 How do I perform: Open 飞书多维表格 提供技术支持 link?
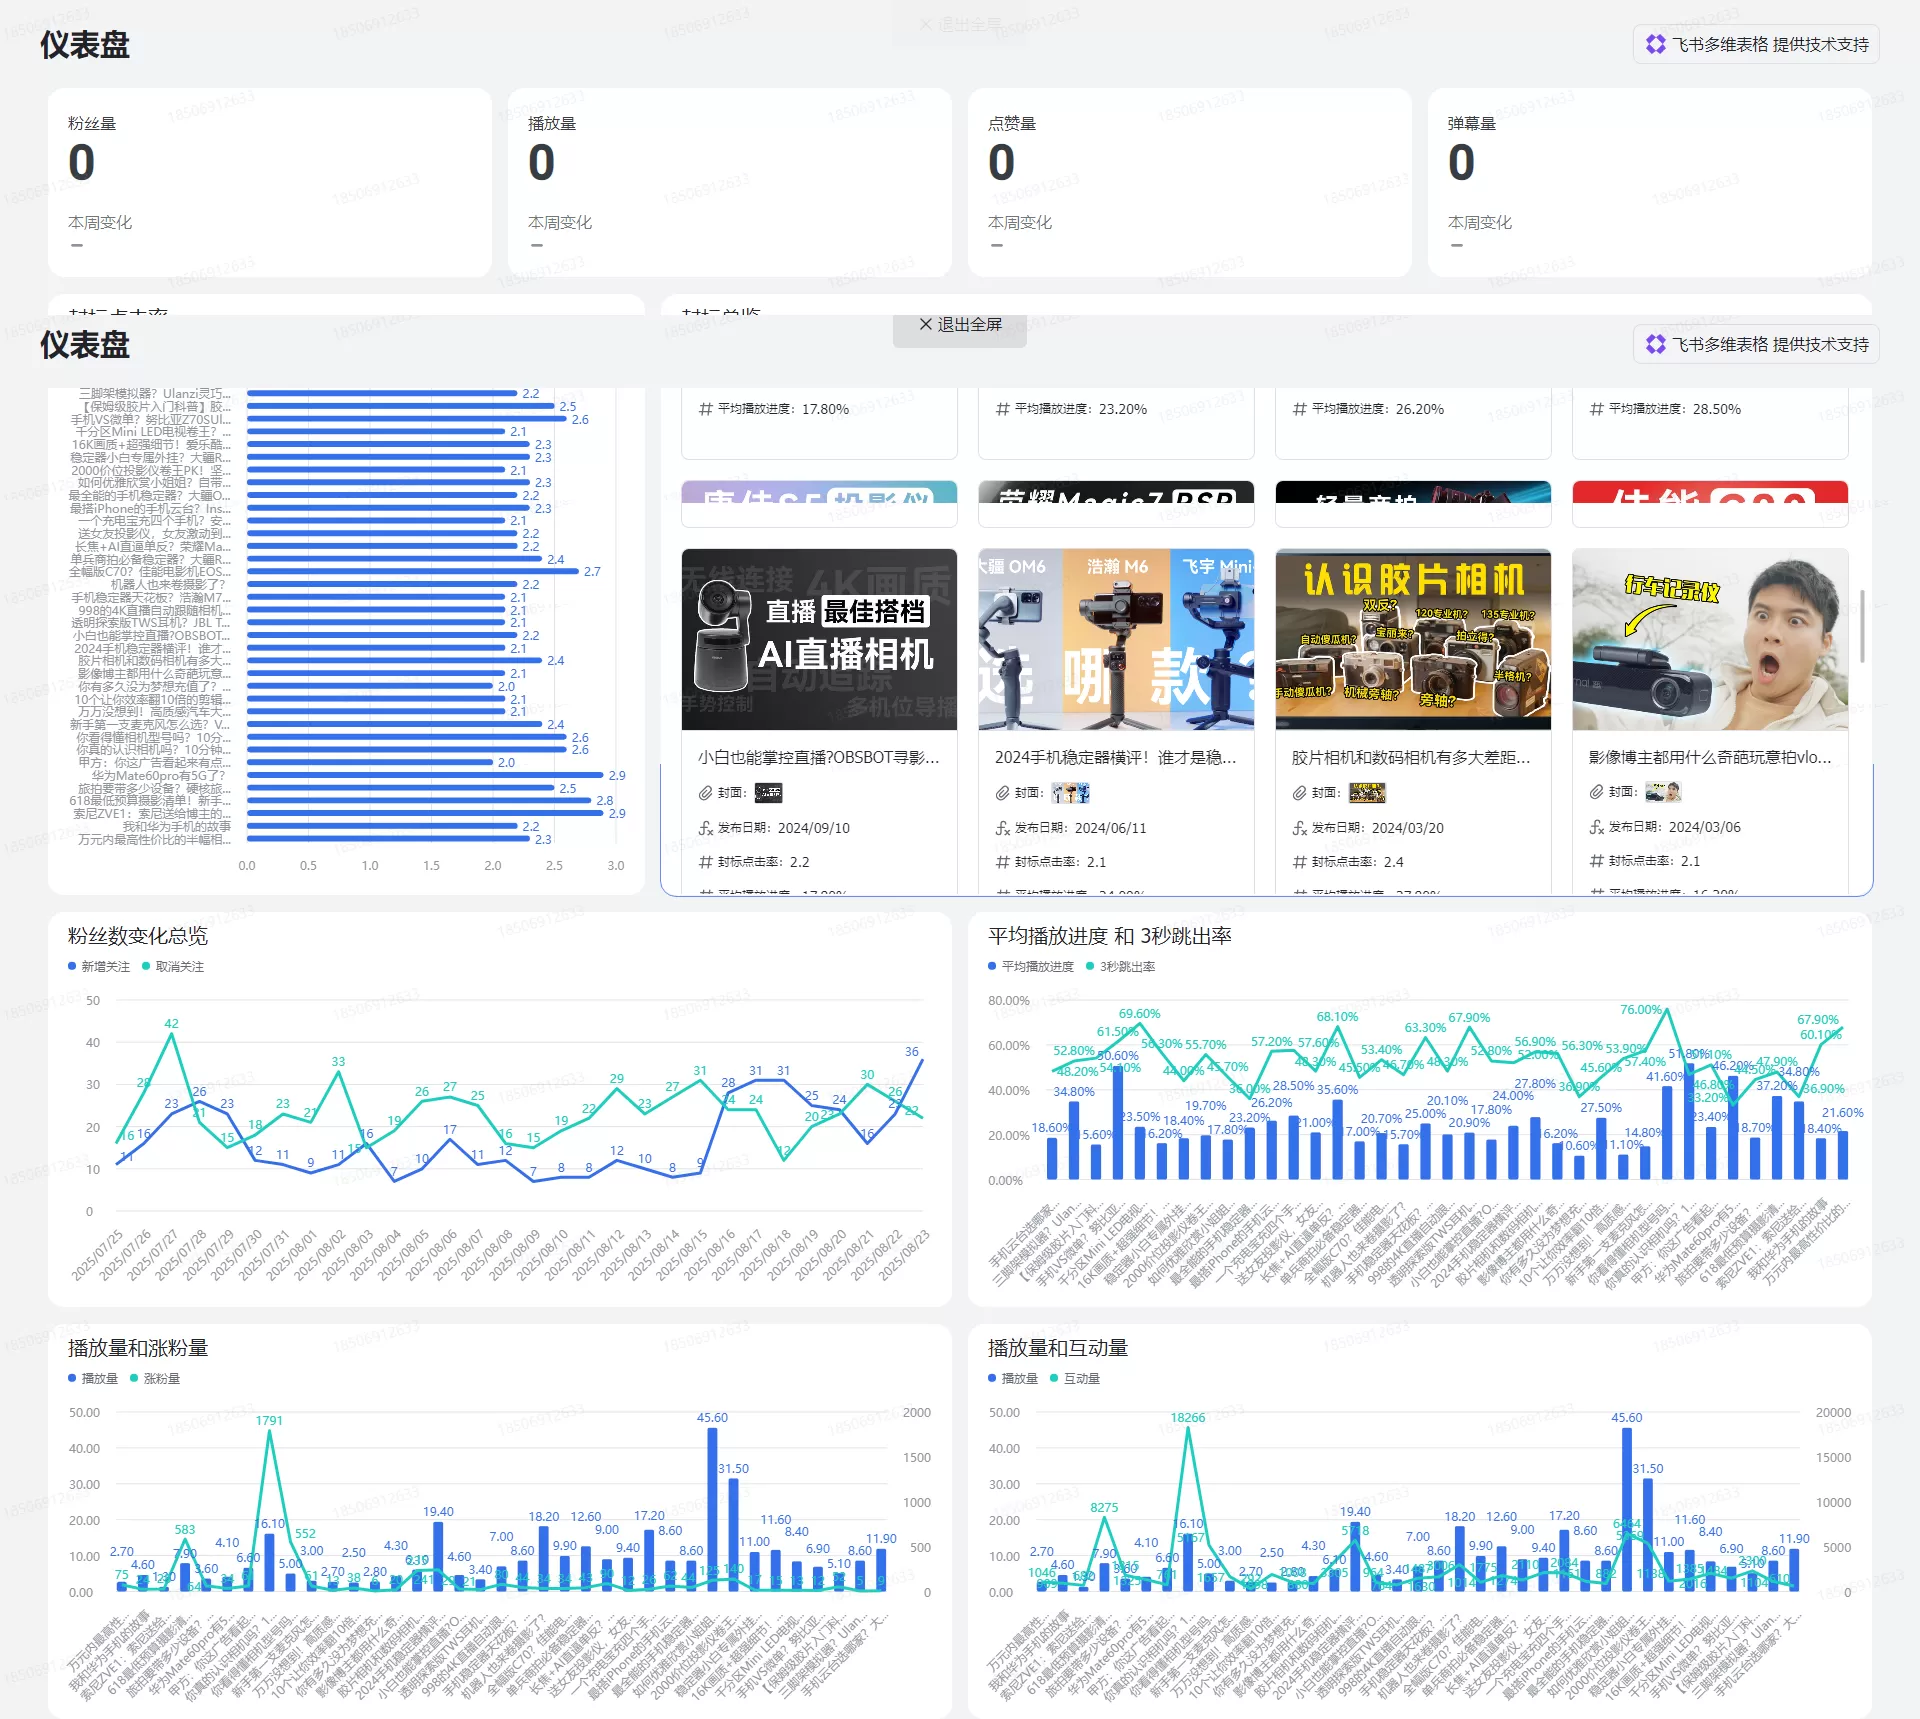tap(1756, 344)
